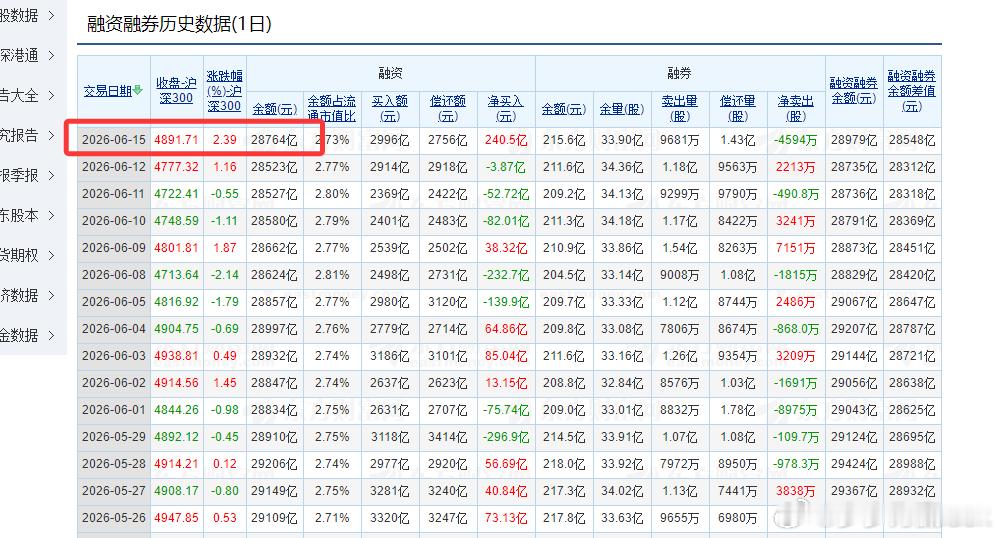Select net sell value -4594万
This screenshot has width=1000, height=538.
(796, 140)
